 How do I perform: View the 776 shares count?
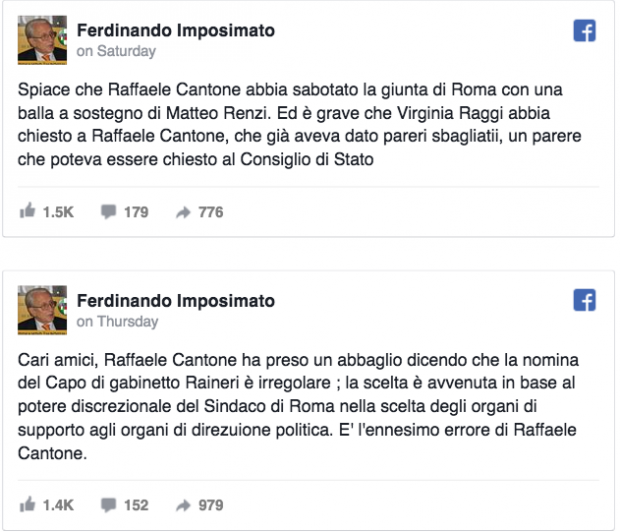click(x=210, y=212)
